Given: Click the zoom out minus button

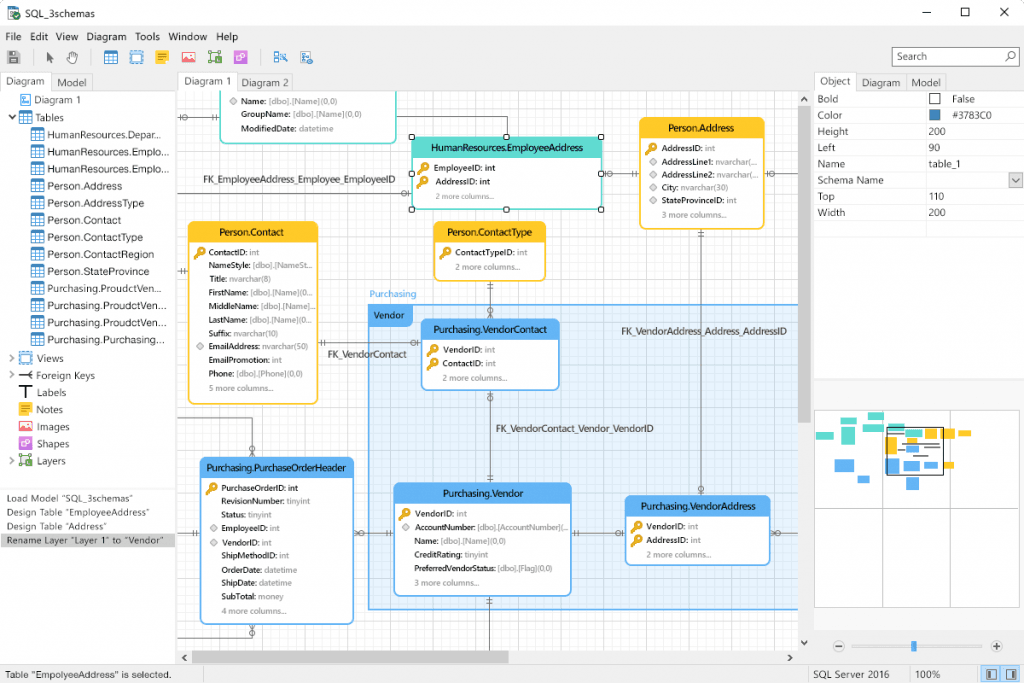Looking at the screenshot, I should [x=839, y=646].
